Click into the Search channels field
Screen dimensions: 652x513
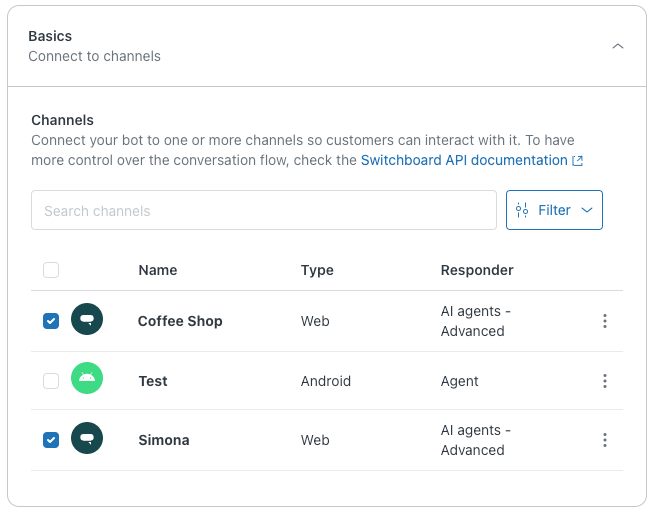click(264, 210)
